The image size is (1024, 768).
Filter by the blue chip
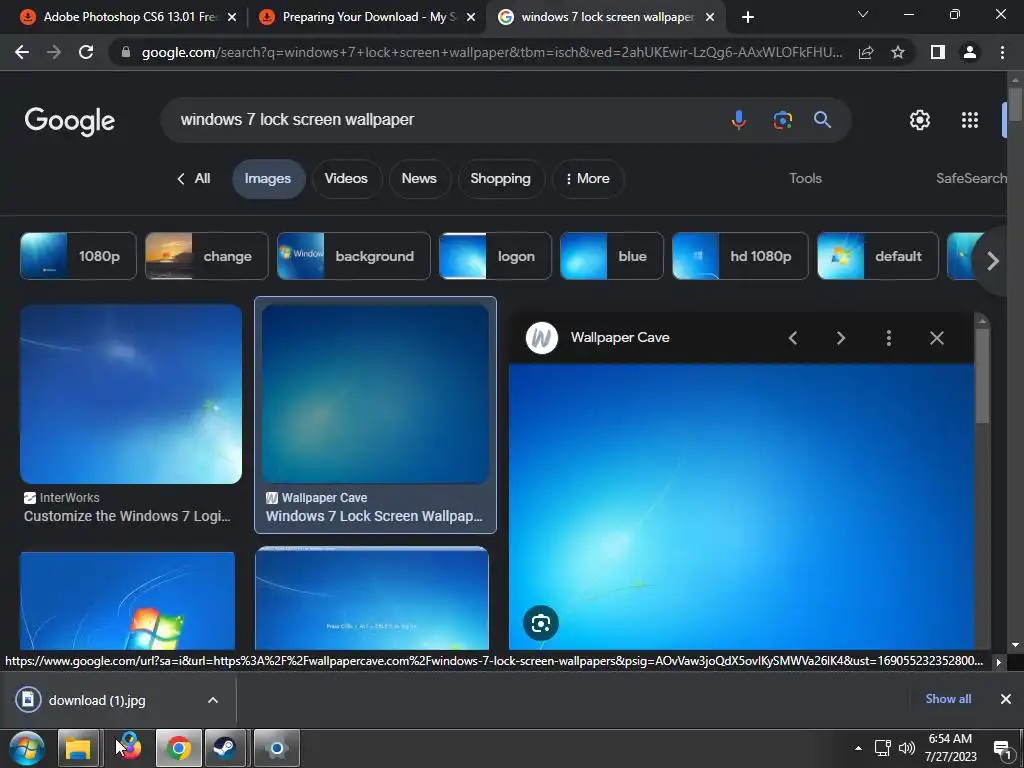coord(612,256)
